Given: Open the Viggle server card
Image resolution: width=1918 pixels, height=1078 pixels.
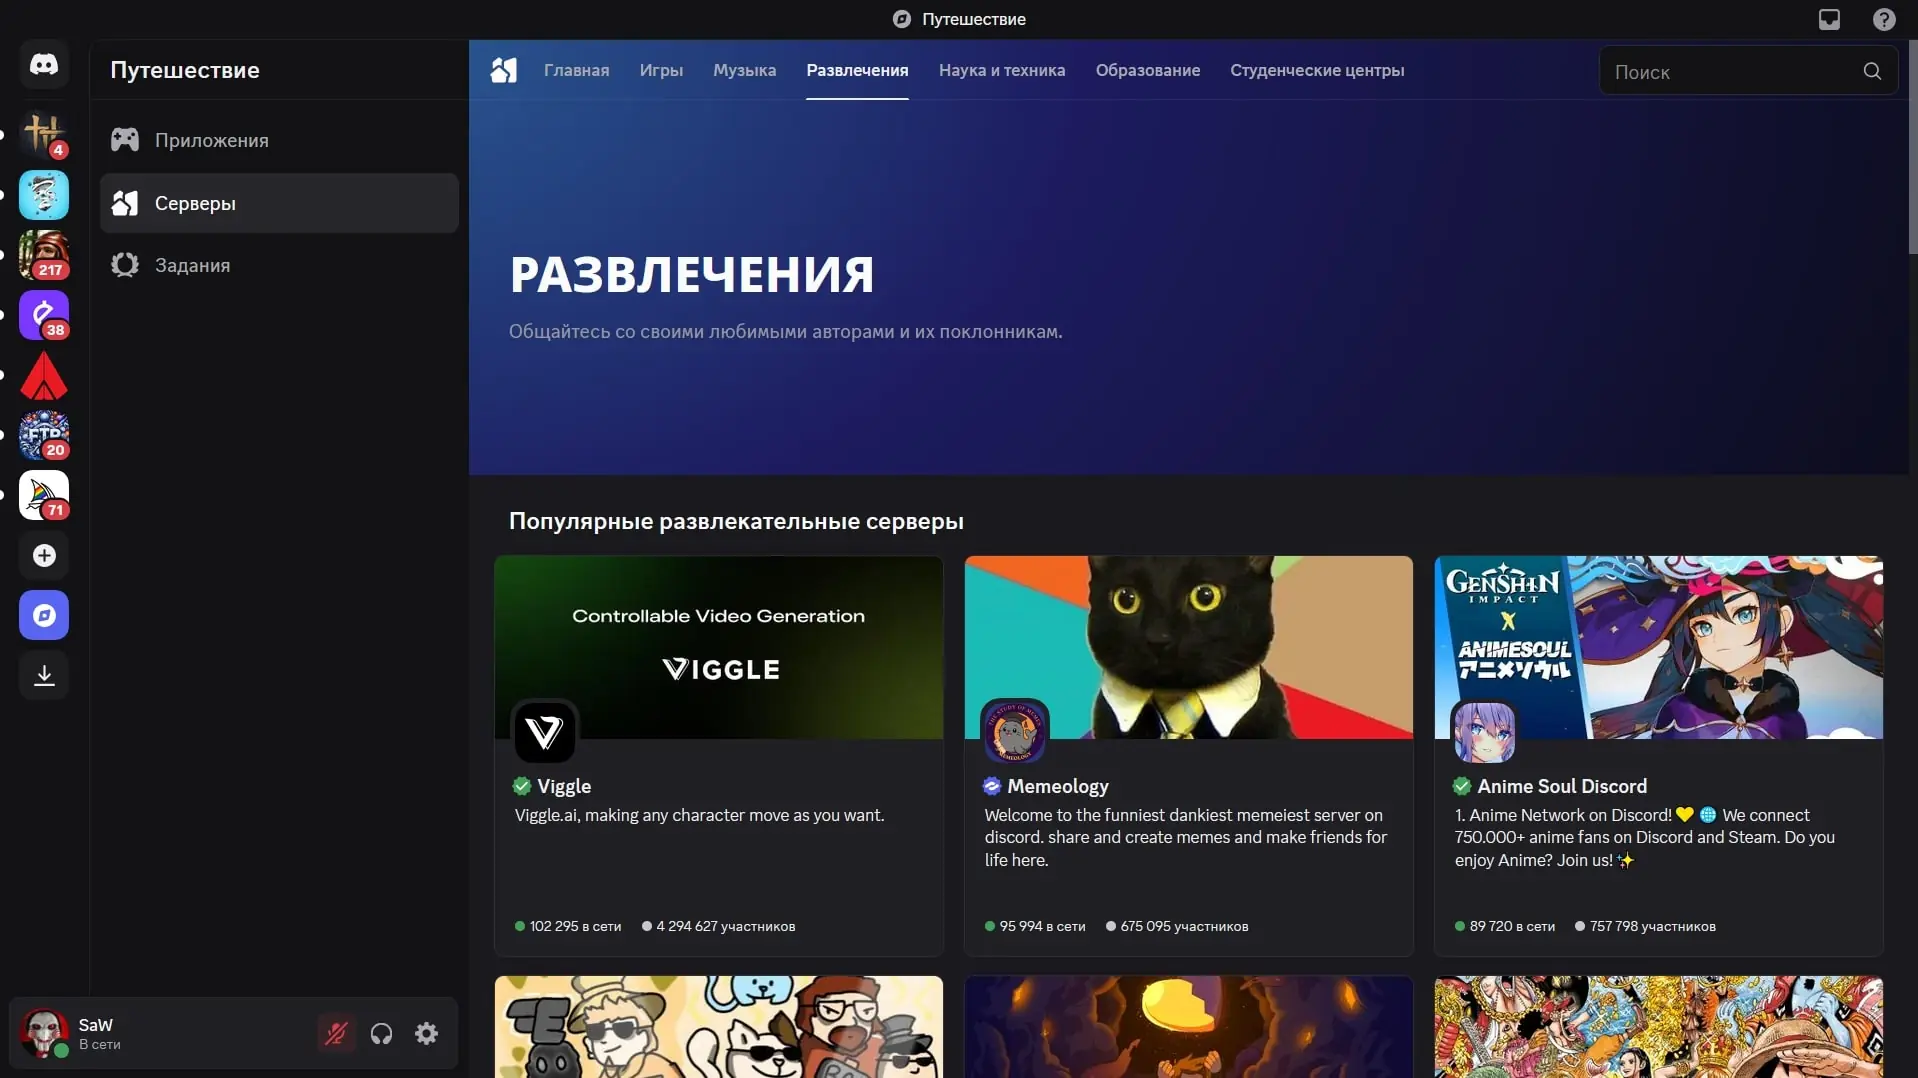Looking at the screenshot, I should [718, 755].
